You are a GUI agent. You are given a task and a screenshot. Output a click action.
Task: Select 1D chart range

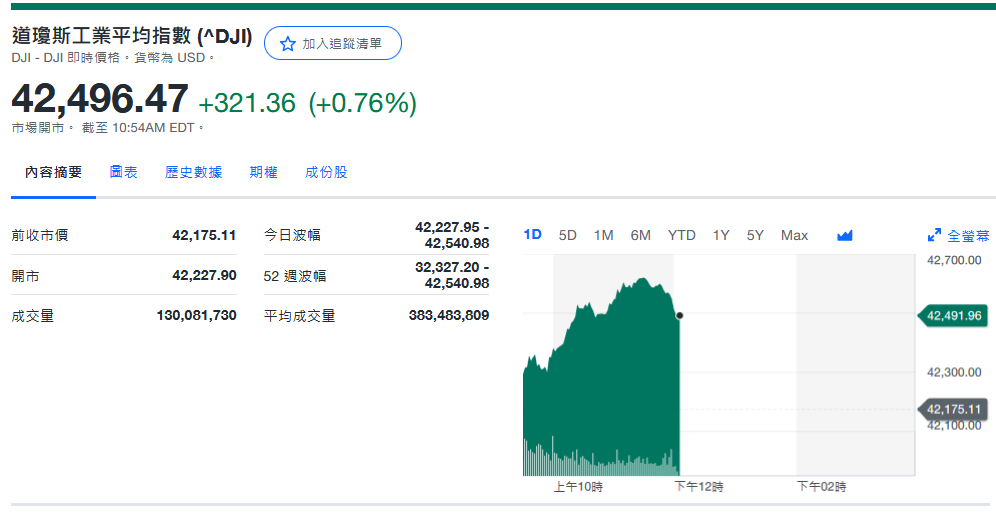[533, 235]
